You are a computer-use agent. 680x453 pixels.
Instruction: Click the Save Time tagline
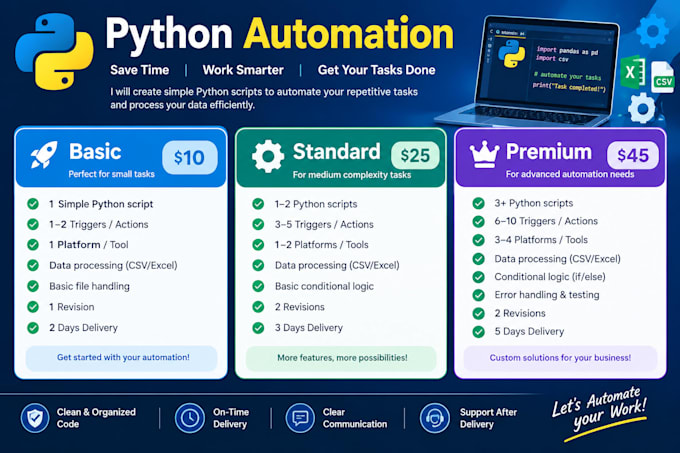[140, 70]
